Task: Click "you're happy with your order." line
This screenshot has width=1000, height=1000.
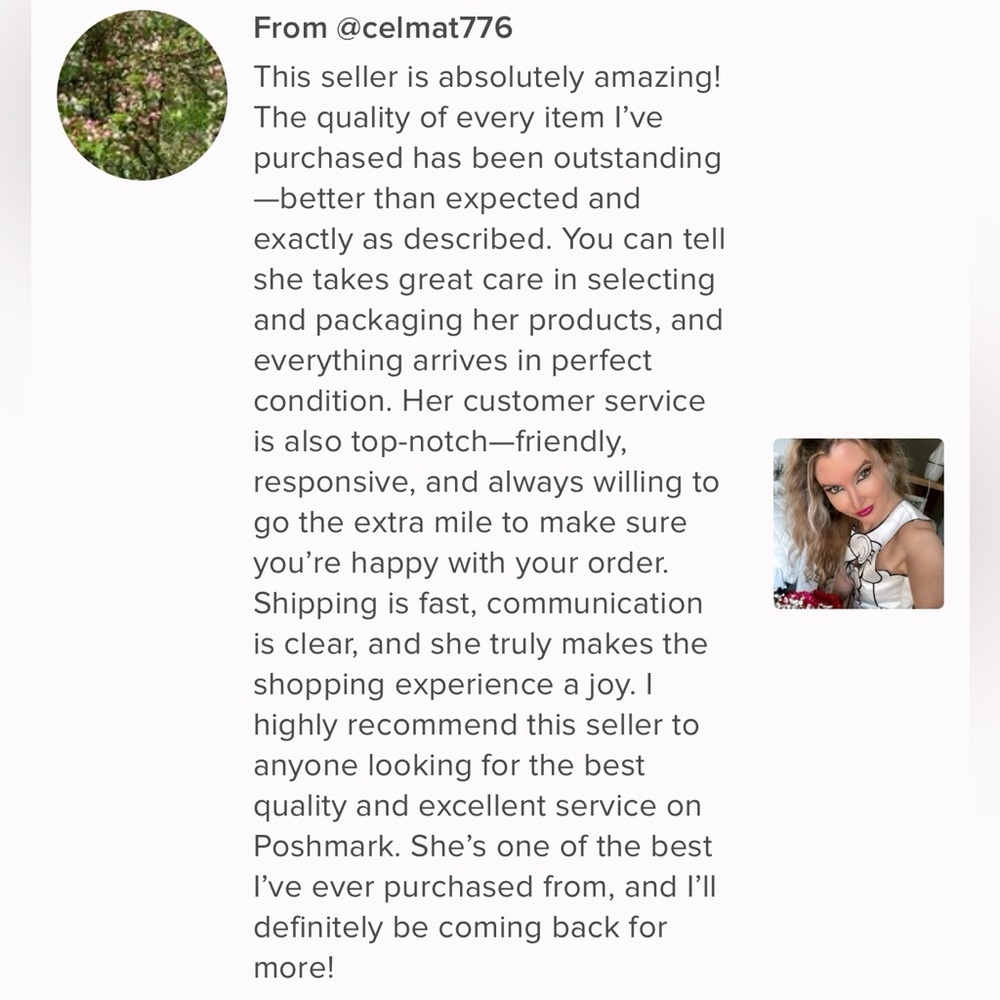Action: tap(461, 562)
